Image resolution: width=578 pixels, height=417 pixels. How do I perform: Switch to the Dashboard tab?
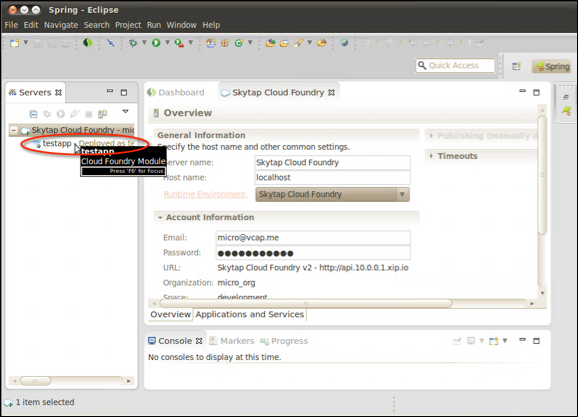[176, 93]
